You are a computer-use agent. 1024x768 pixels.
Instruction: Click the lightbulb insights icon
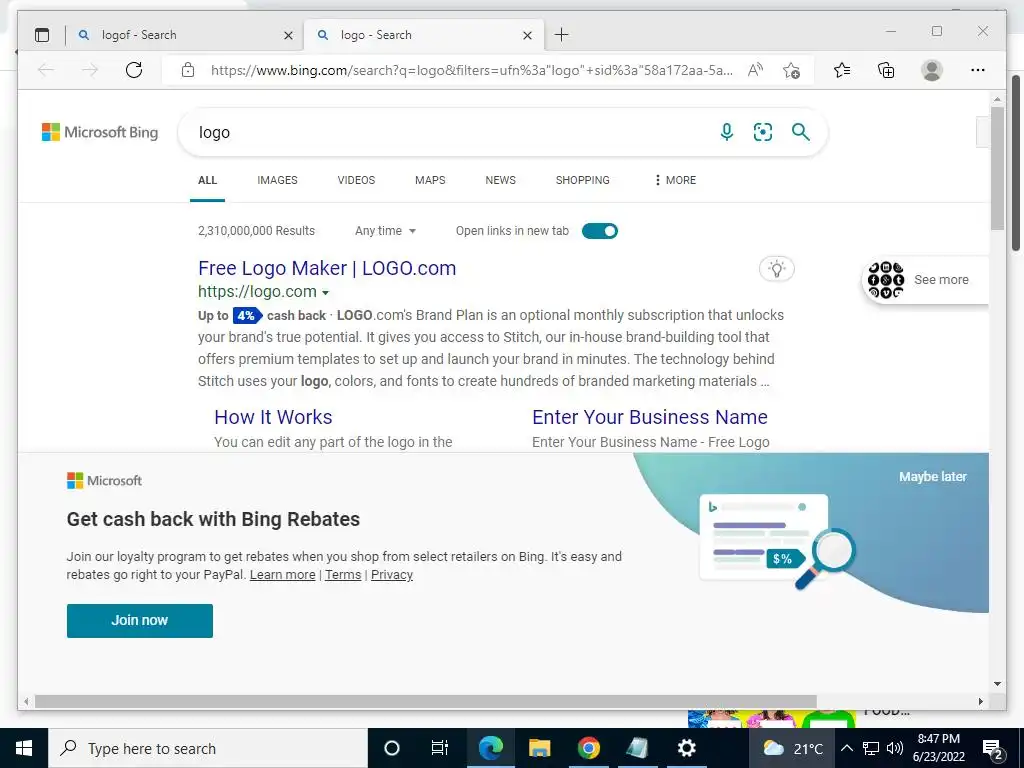click(x=776, y=268)
